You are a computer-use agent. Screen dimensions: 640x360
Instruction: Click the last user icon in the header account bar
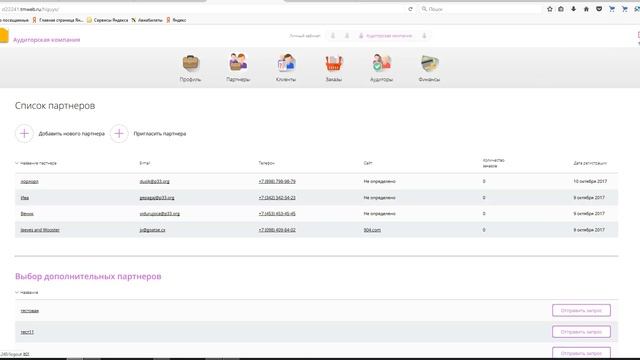click(x=424, y=36)
